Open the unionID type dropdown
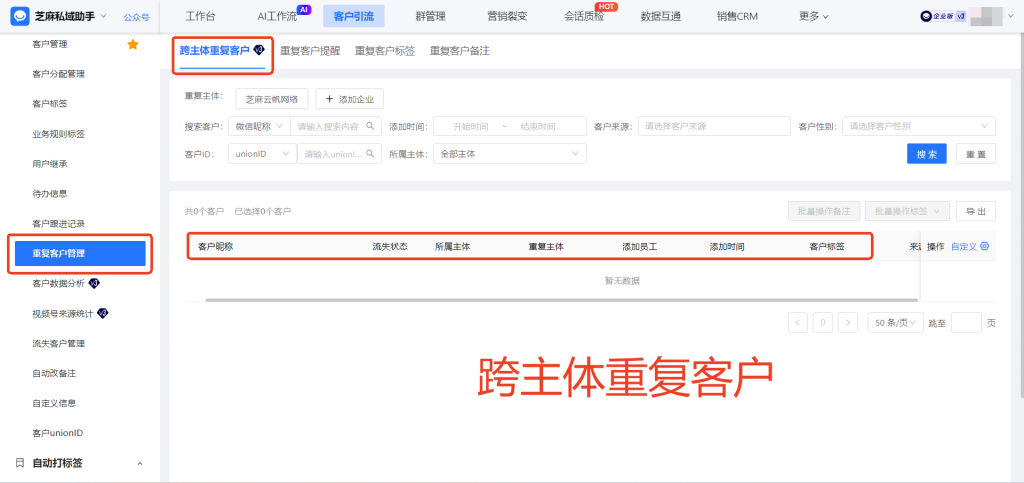 click(x=262, y=153)
